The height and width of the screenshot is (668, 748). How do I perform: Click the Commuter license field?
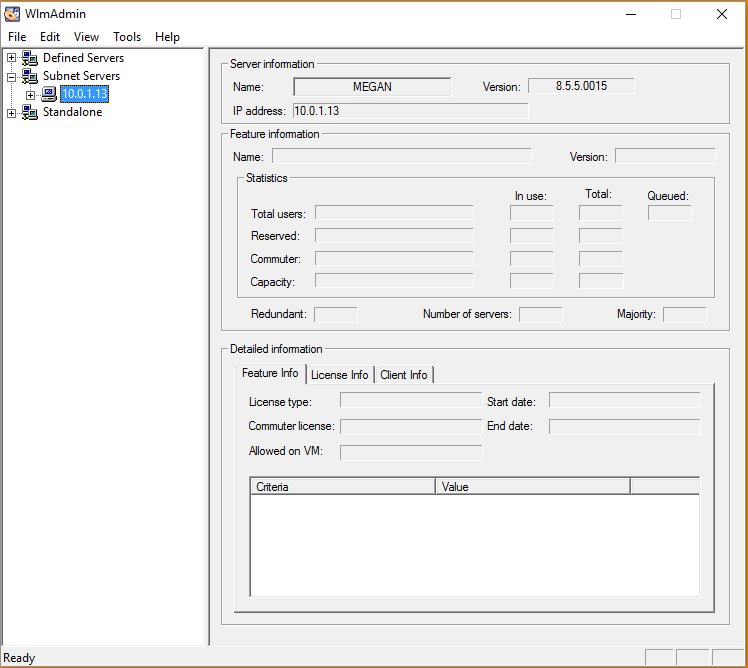pyautogui.click(x=411, y=427)
